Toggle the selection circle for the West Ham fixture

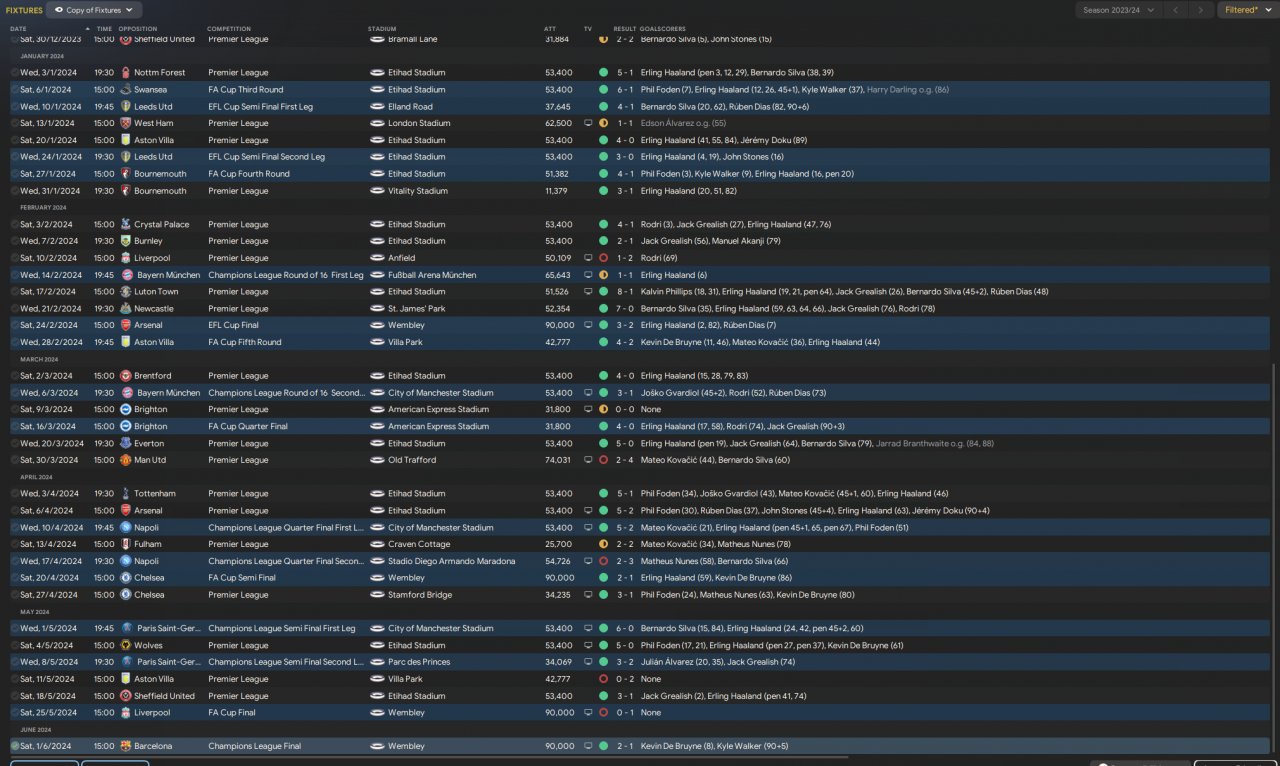[x=15, y=123]
